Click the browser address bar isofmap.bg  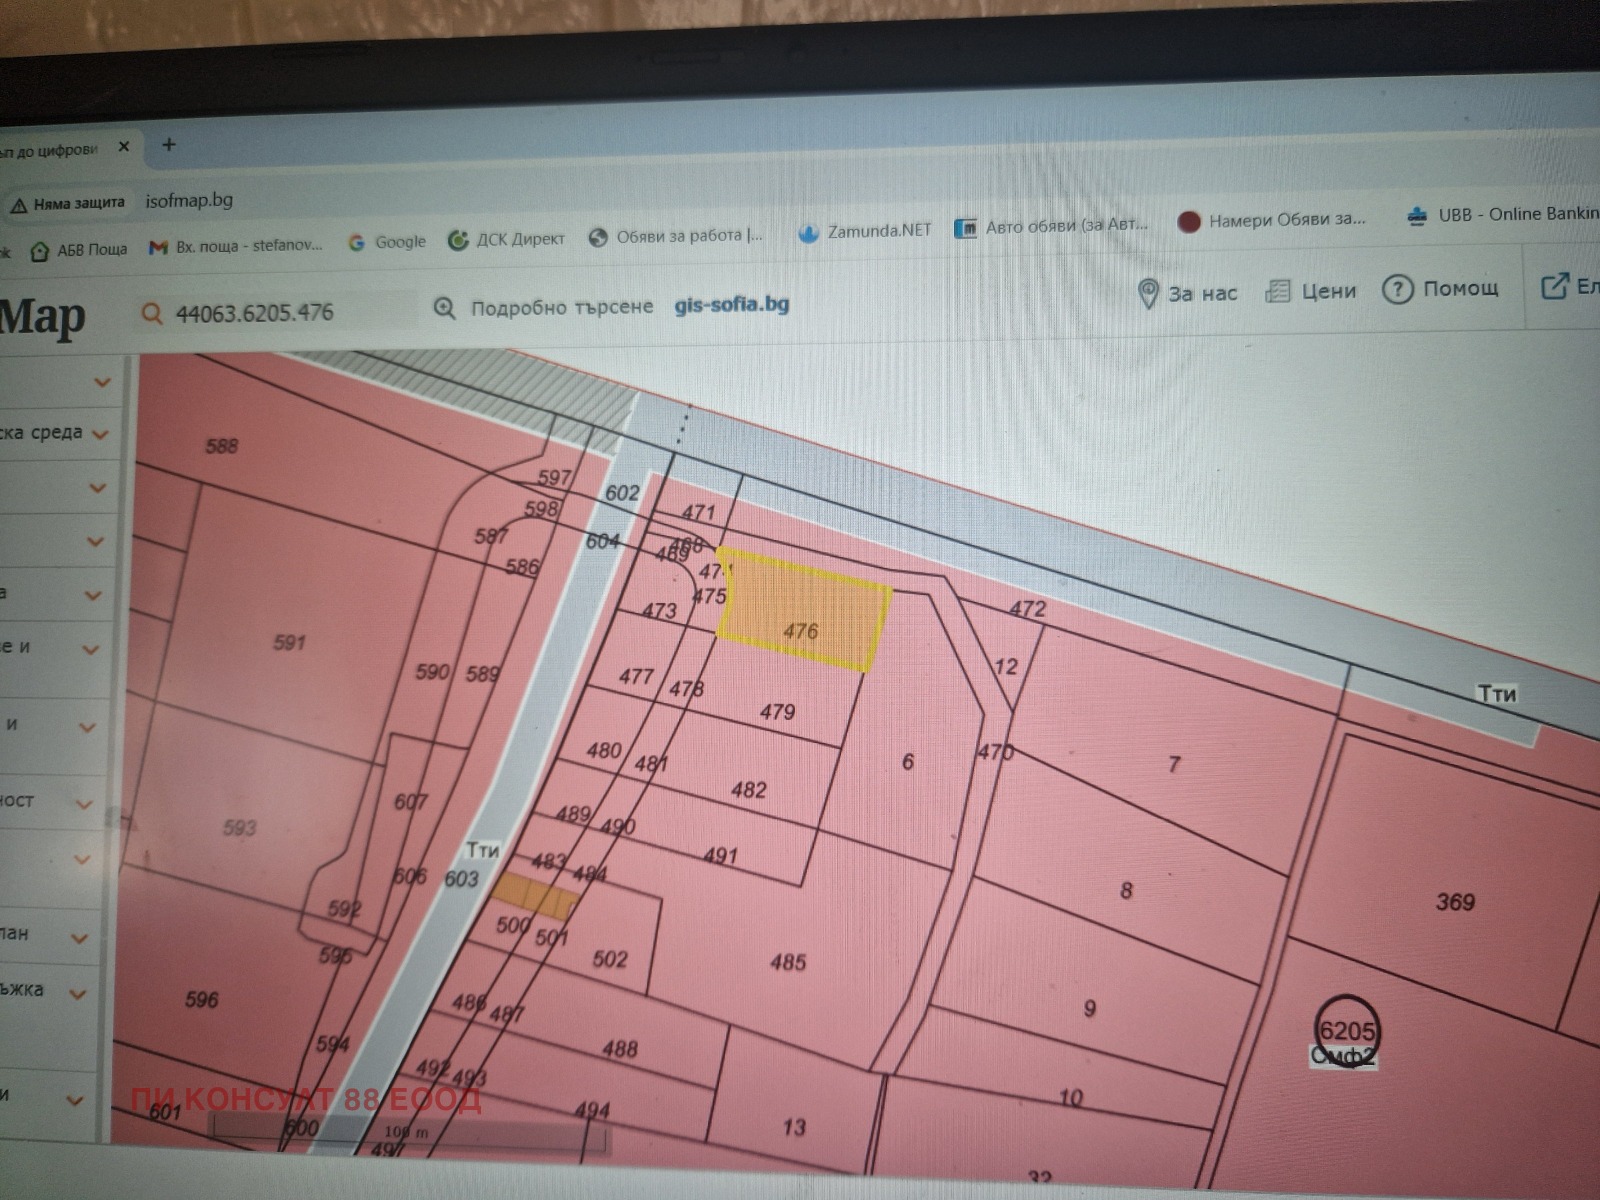pos(189,200)
